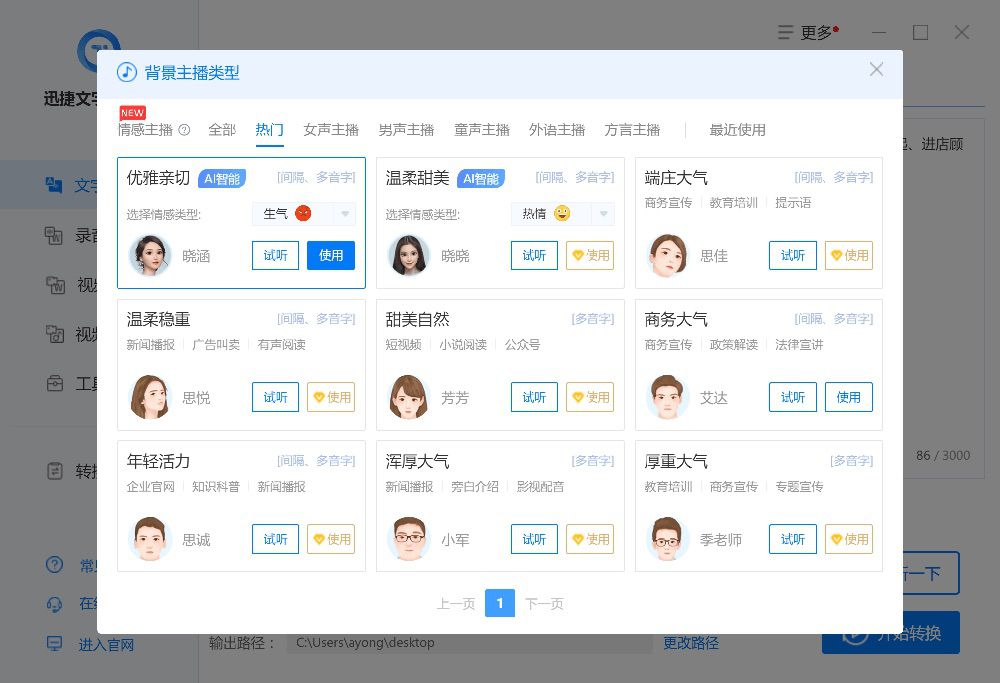Click 使用 button for 艾达
Image resolution: width=1000 pixels, height=683 pixels.
click(x=848, y=397)
